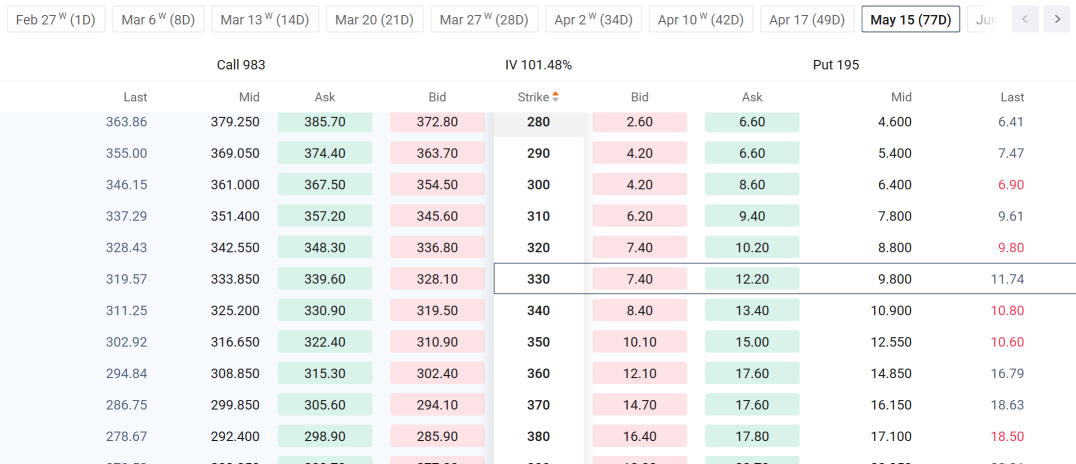Click call bid 336.80 at strike 320

tap(437, 248)
